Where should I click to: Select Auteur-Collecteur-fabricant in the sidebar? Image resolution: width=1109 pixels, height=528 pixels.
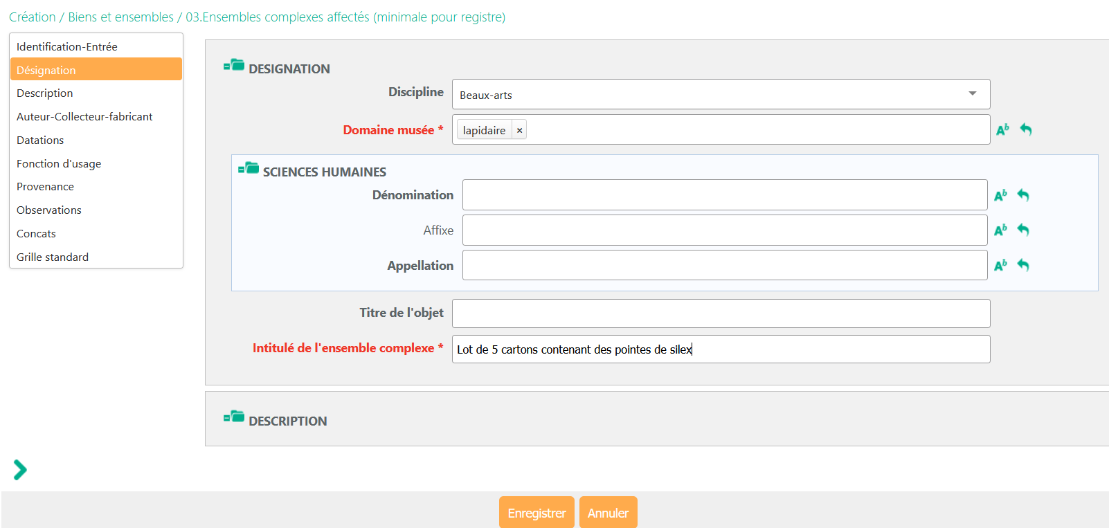(84, 117)
